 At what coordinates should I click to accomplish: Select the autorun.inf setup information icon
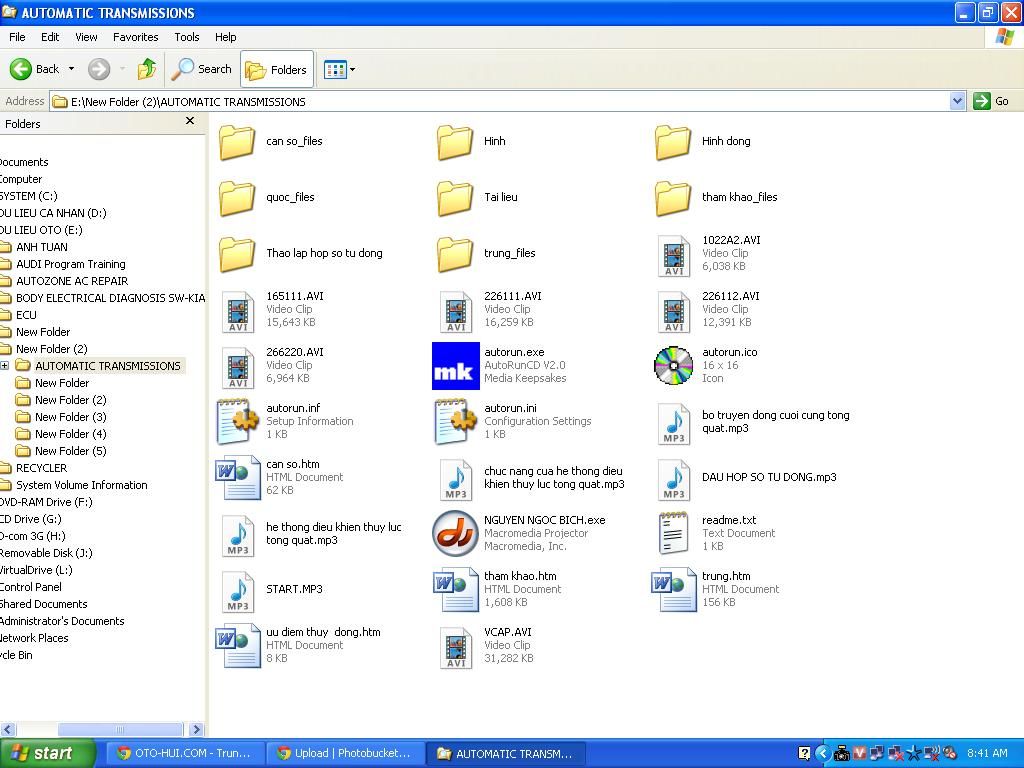coord(238,422)
